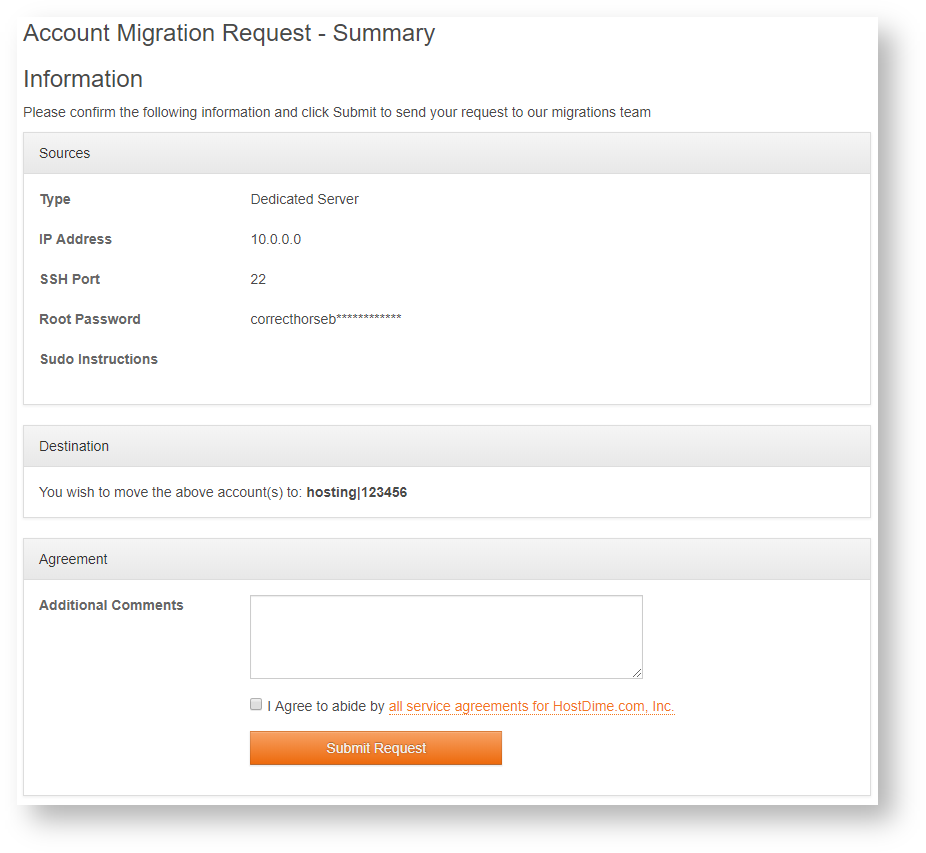Click the Sources section header
This screenshot has height=853, width=926.
tap(64, 153)
